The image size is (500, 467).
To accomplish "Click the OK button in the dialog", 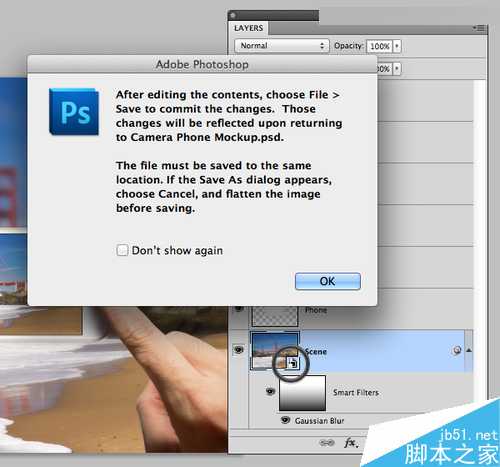I will (x=328, y=281).
